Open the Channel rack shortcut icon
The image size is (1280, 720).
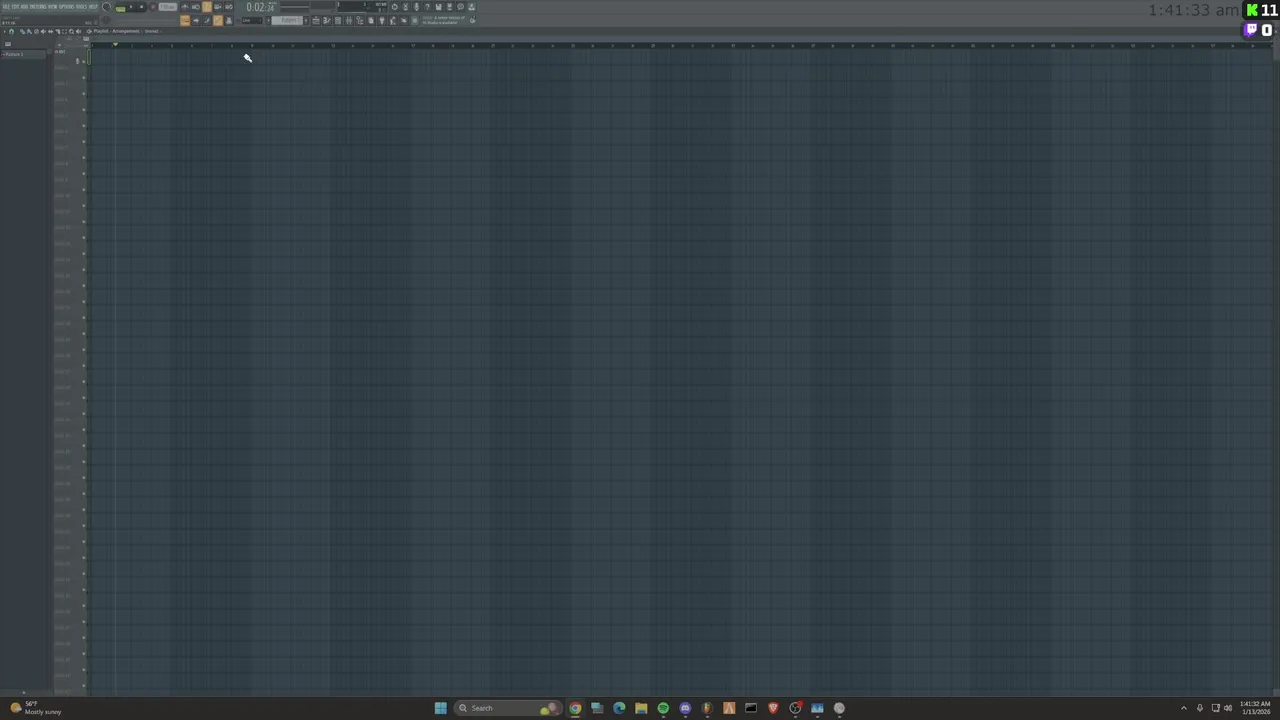337,20
